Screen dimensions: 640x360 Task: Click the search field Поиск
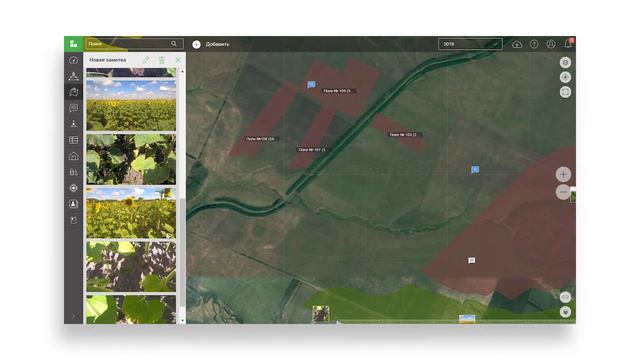(x=134, y=44)
